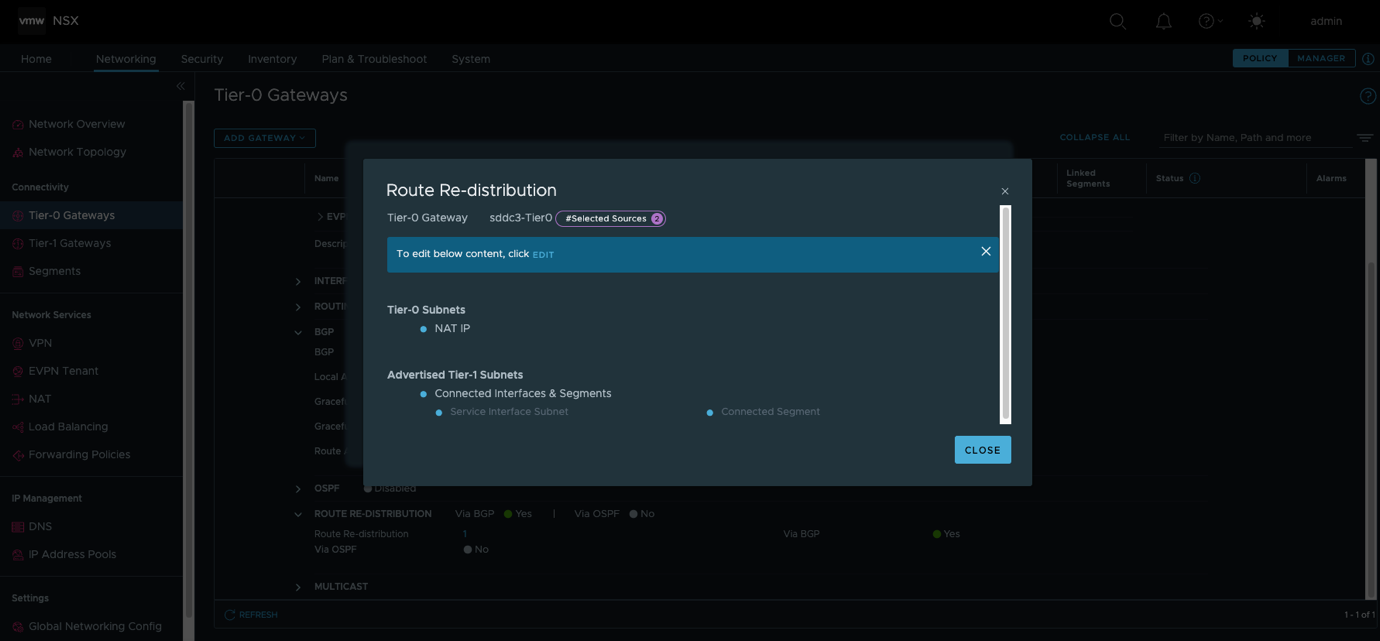Expand the OSPF section
The height and width of the screenshot is (641, 1380).
point(298,489)
